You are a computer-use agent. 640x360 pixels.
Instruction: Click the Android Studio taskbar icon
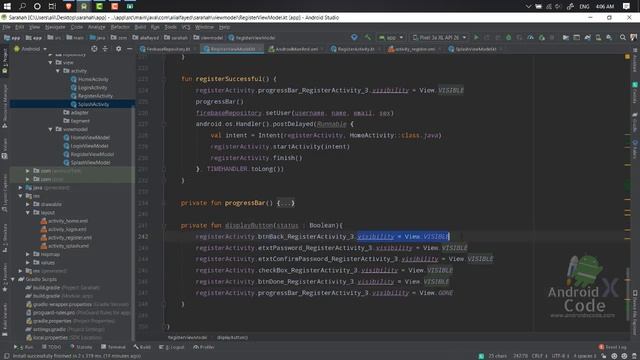tap(84, 6)
